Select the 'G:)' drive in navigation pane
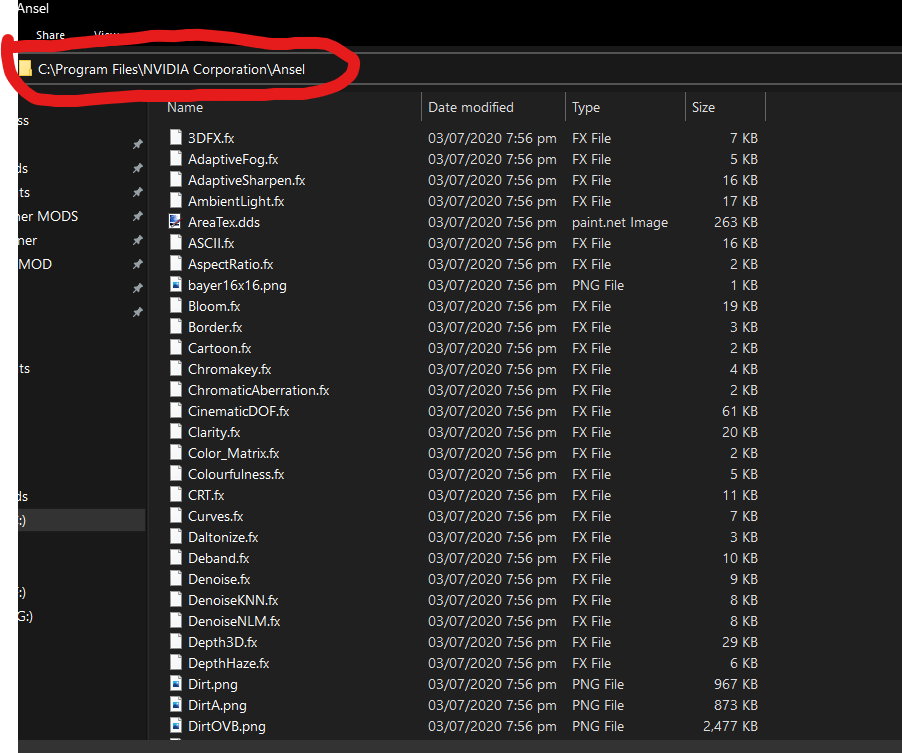 (25, 616)
